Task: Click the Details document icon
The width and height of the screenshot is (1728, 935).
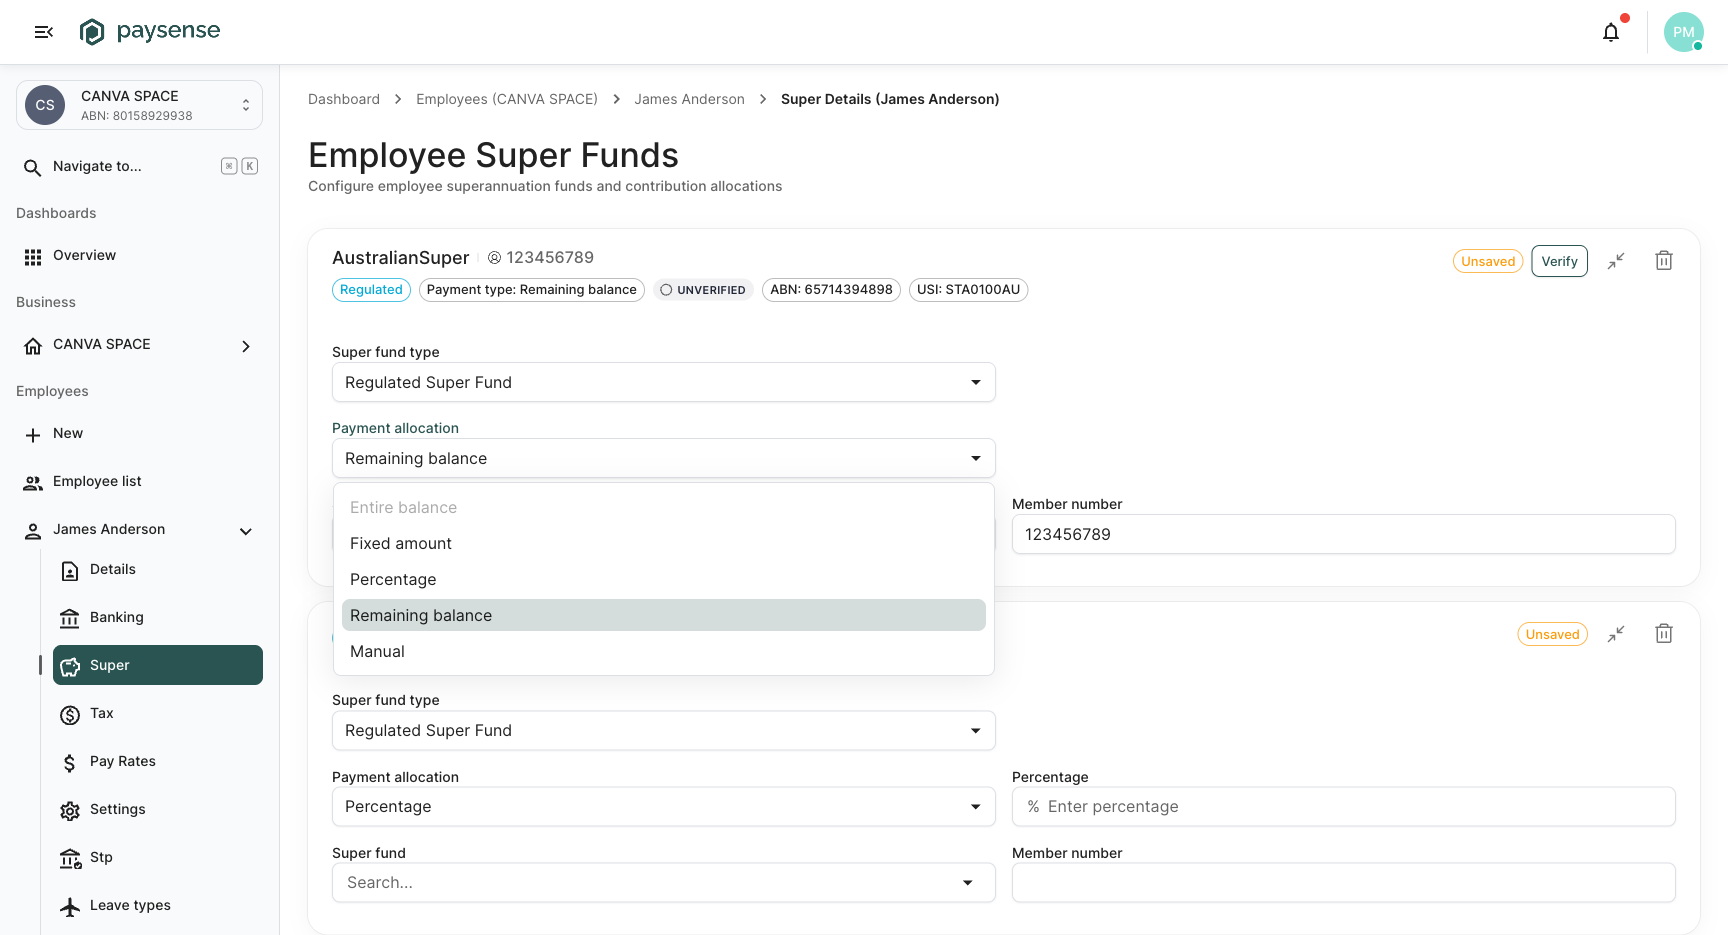Action: 70,571
